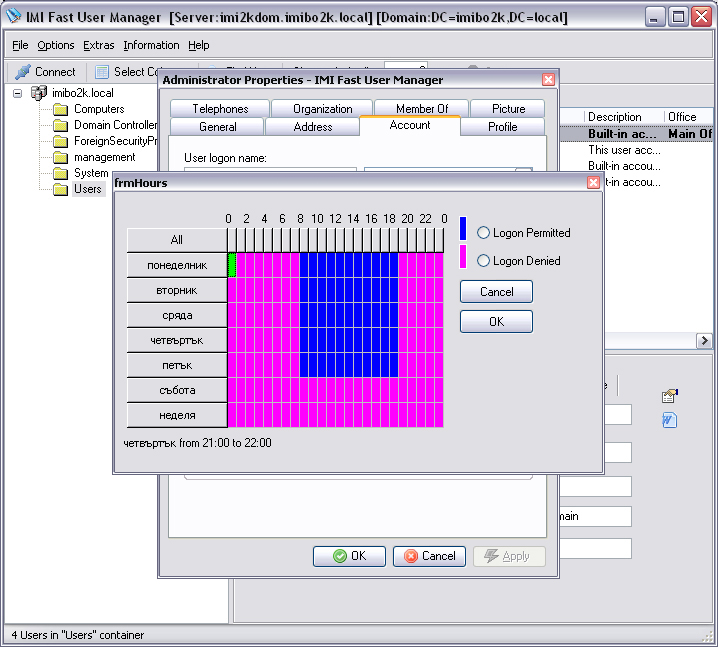Click Cancel in Administrator Properties dialog
The image size is (718, 647).
pyautogui.click(x=430, y=556)
